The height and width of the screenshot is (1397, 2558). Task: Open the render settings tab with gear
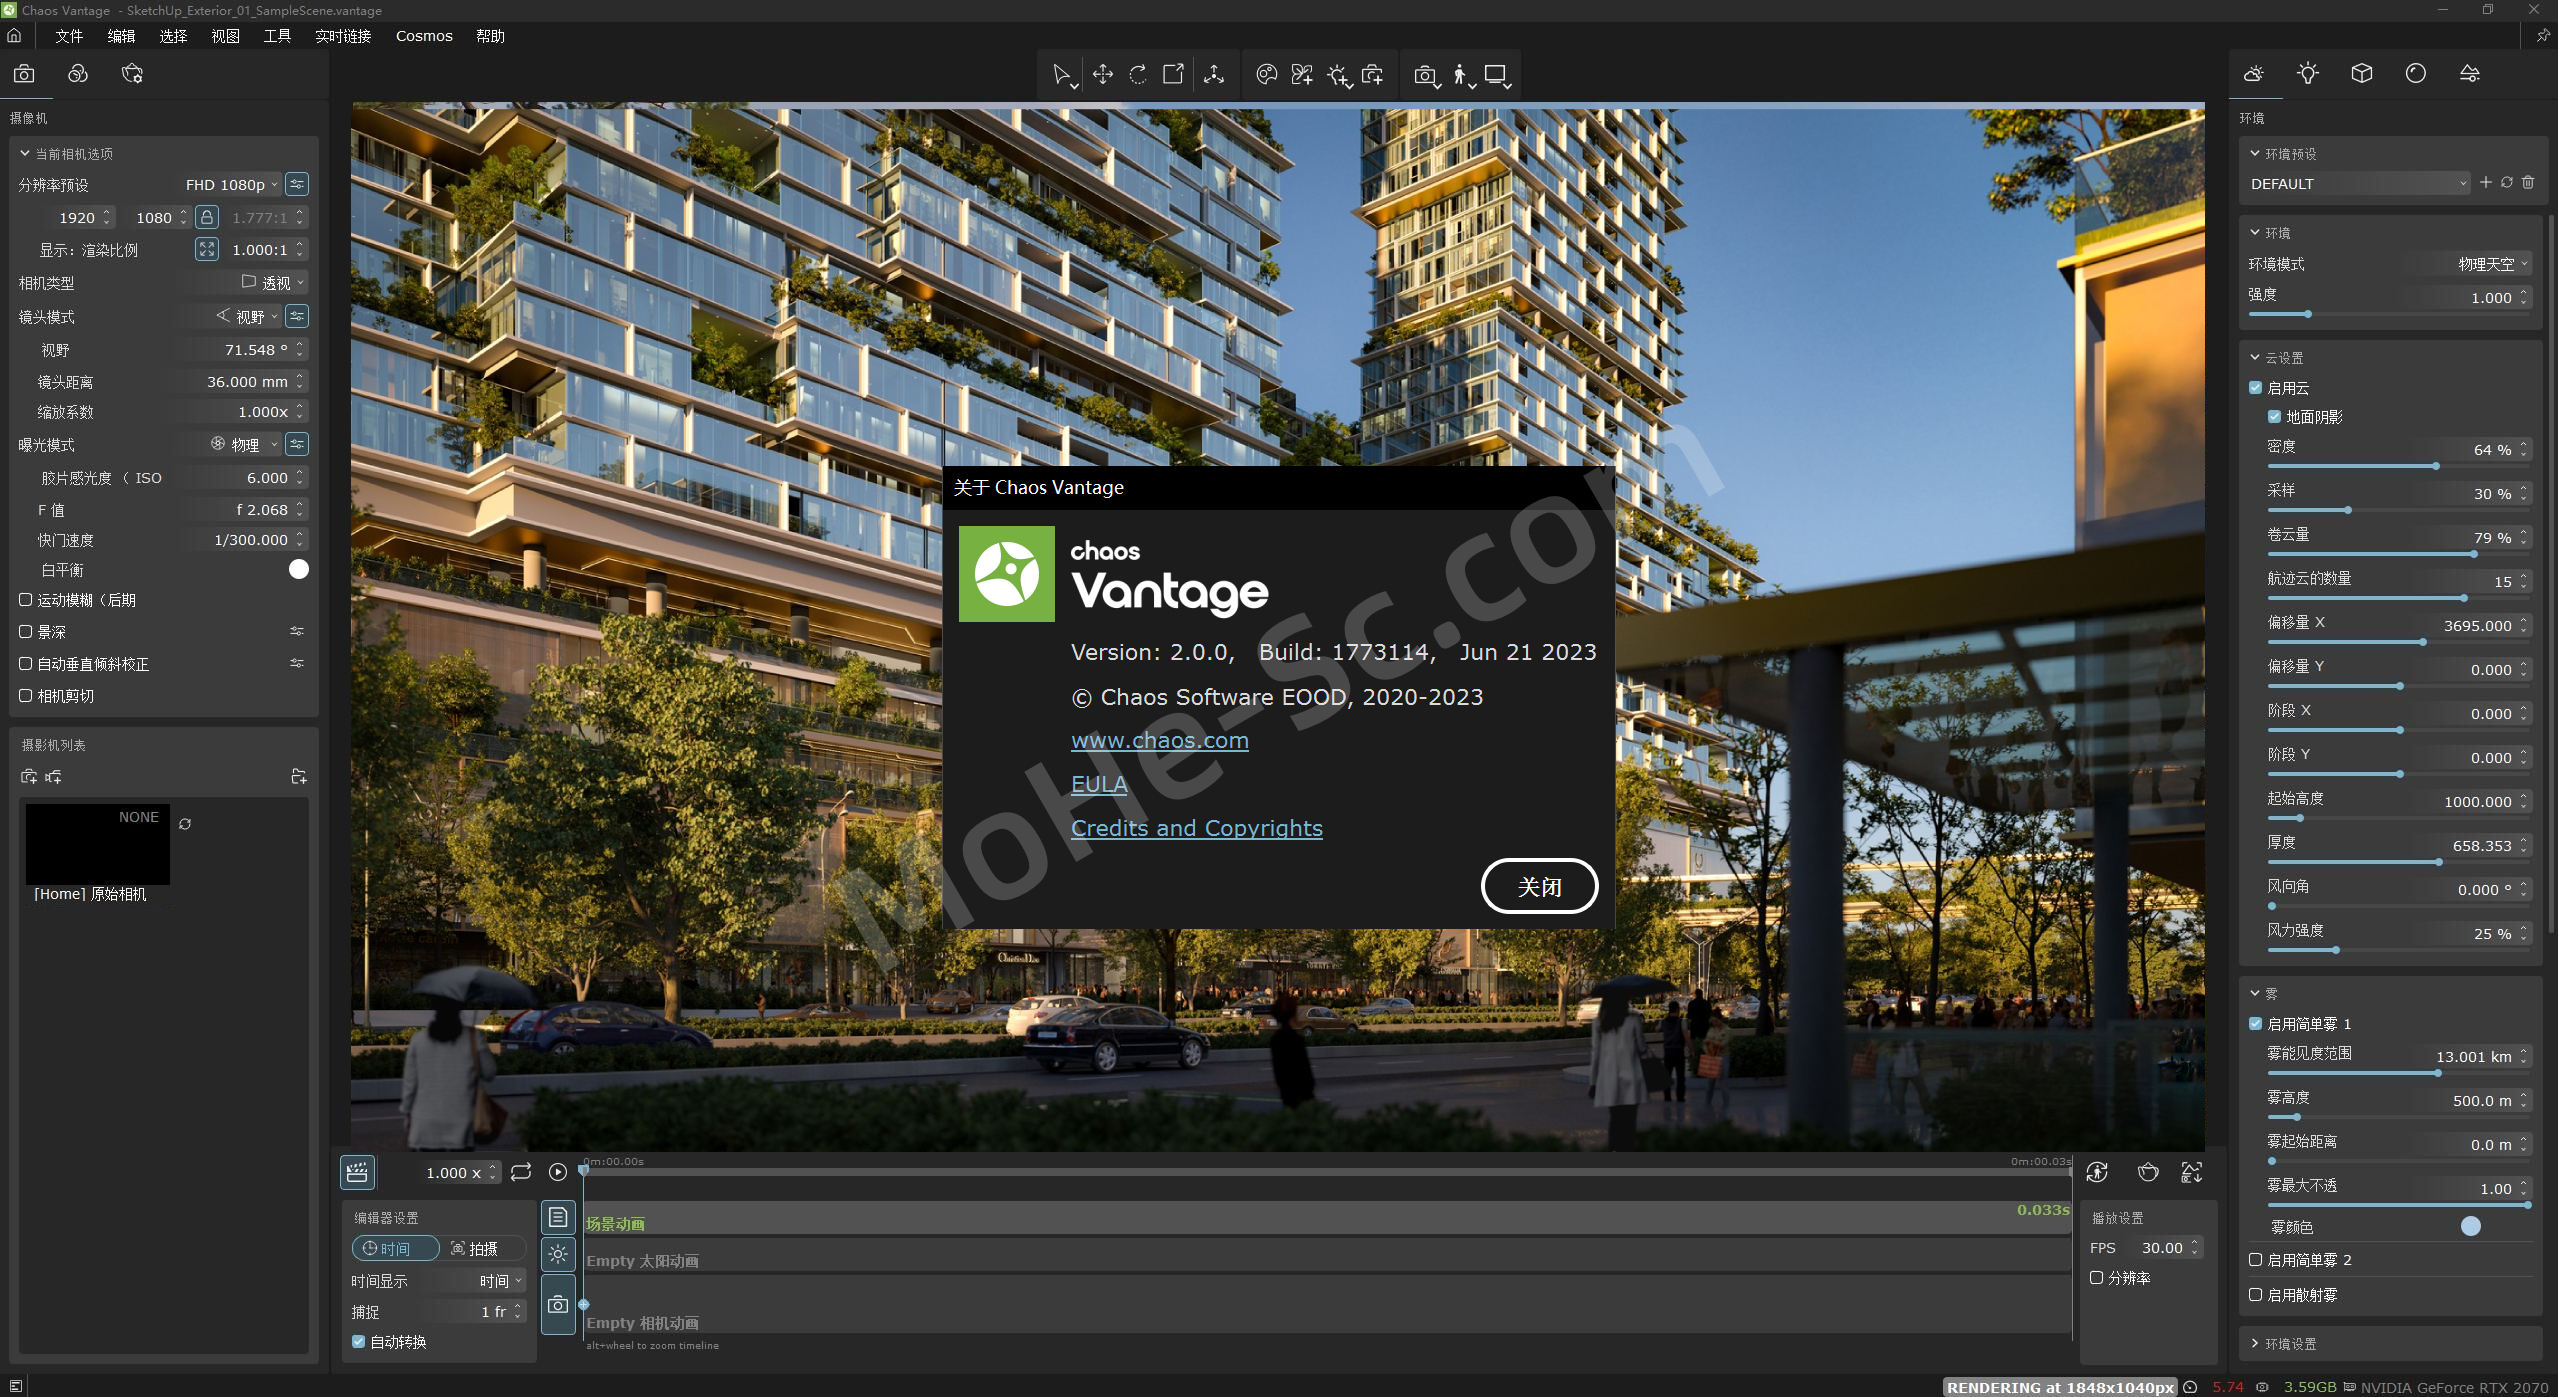(x=132, y=74)
